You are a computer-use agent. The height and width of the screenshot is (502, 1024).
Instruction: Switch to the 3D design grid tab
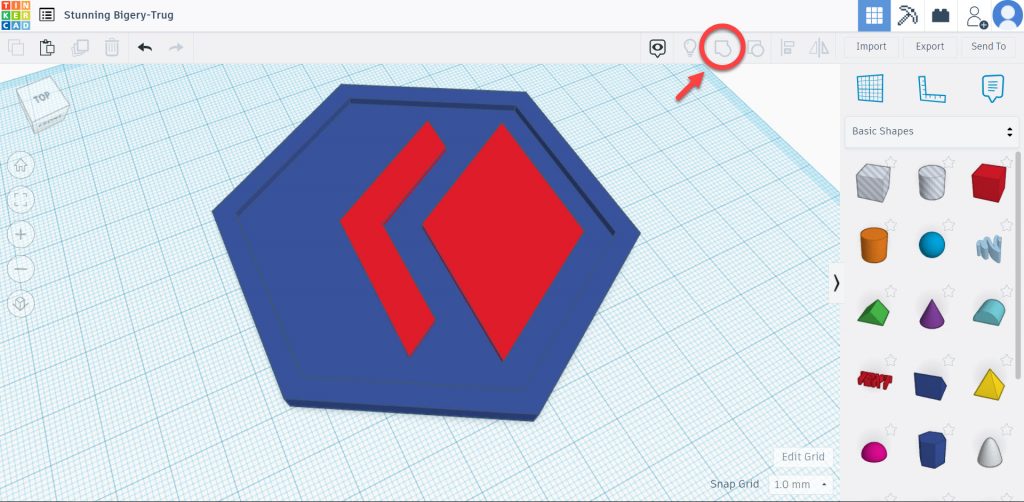874,16
